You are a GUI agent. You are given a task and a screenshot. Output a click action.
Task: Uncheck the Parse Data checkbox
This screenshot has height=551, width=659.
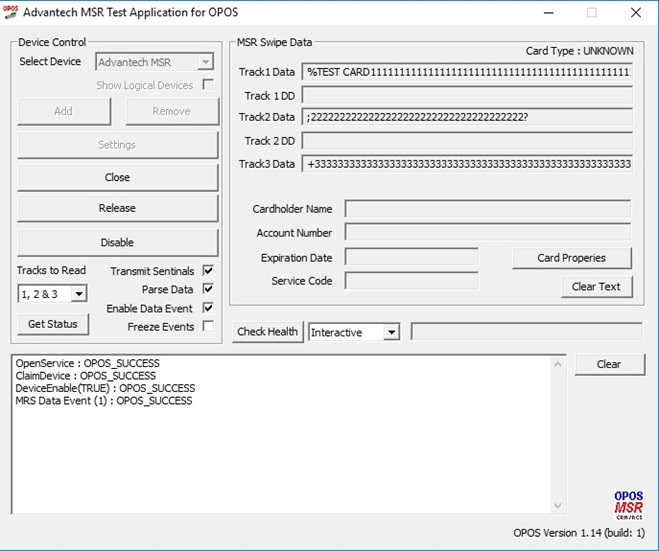208,290
